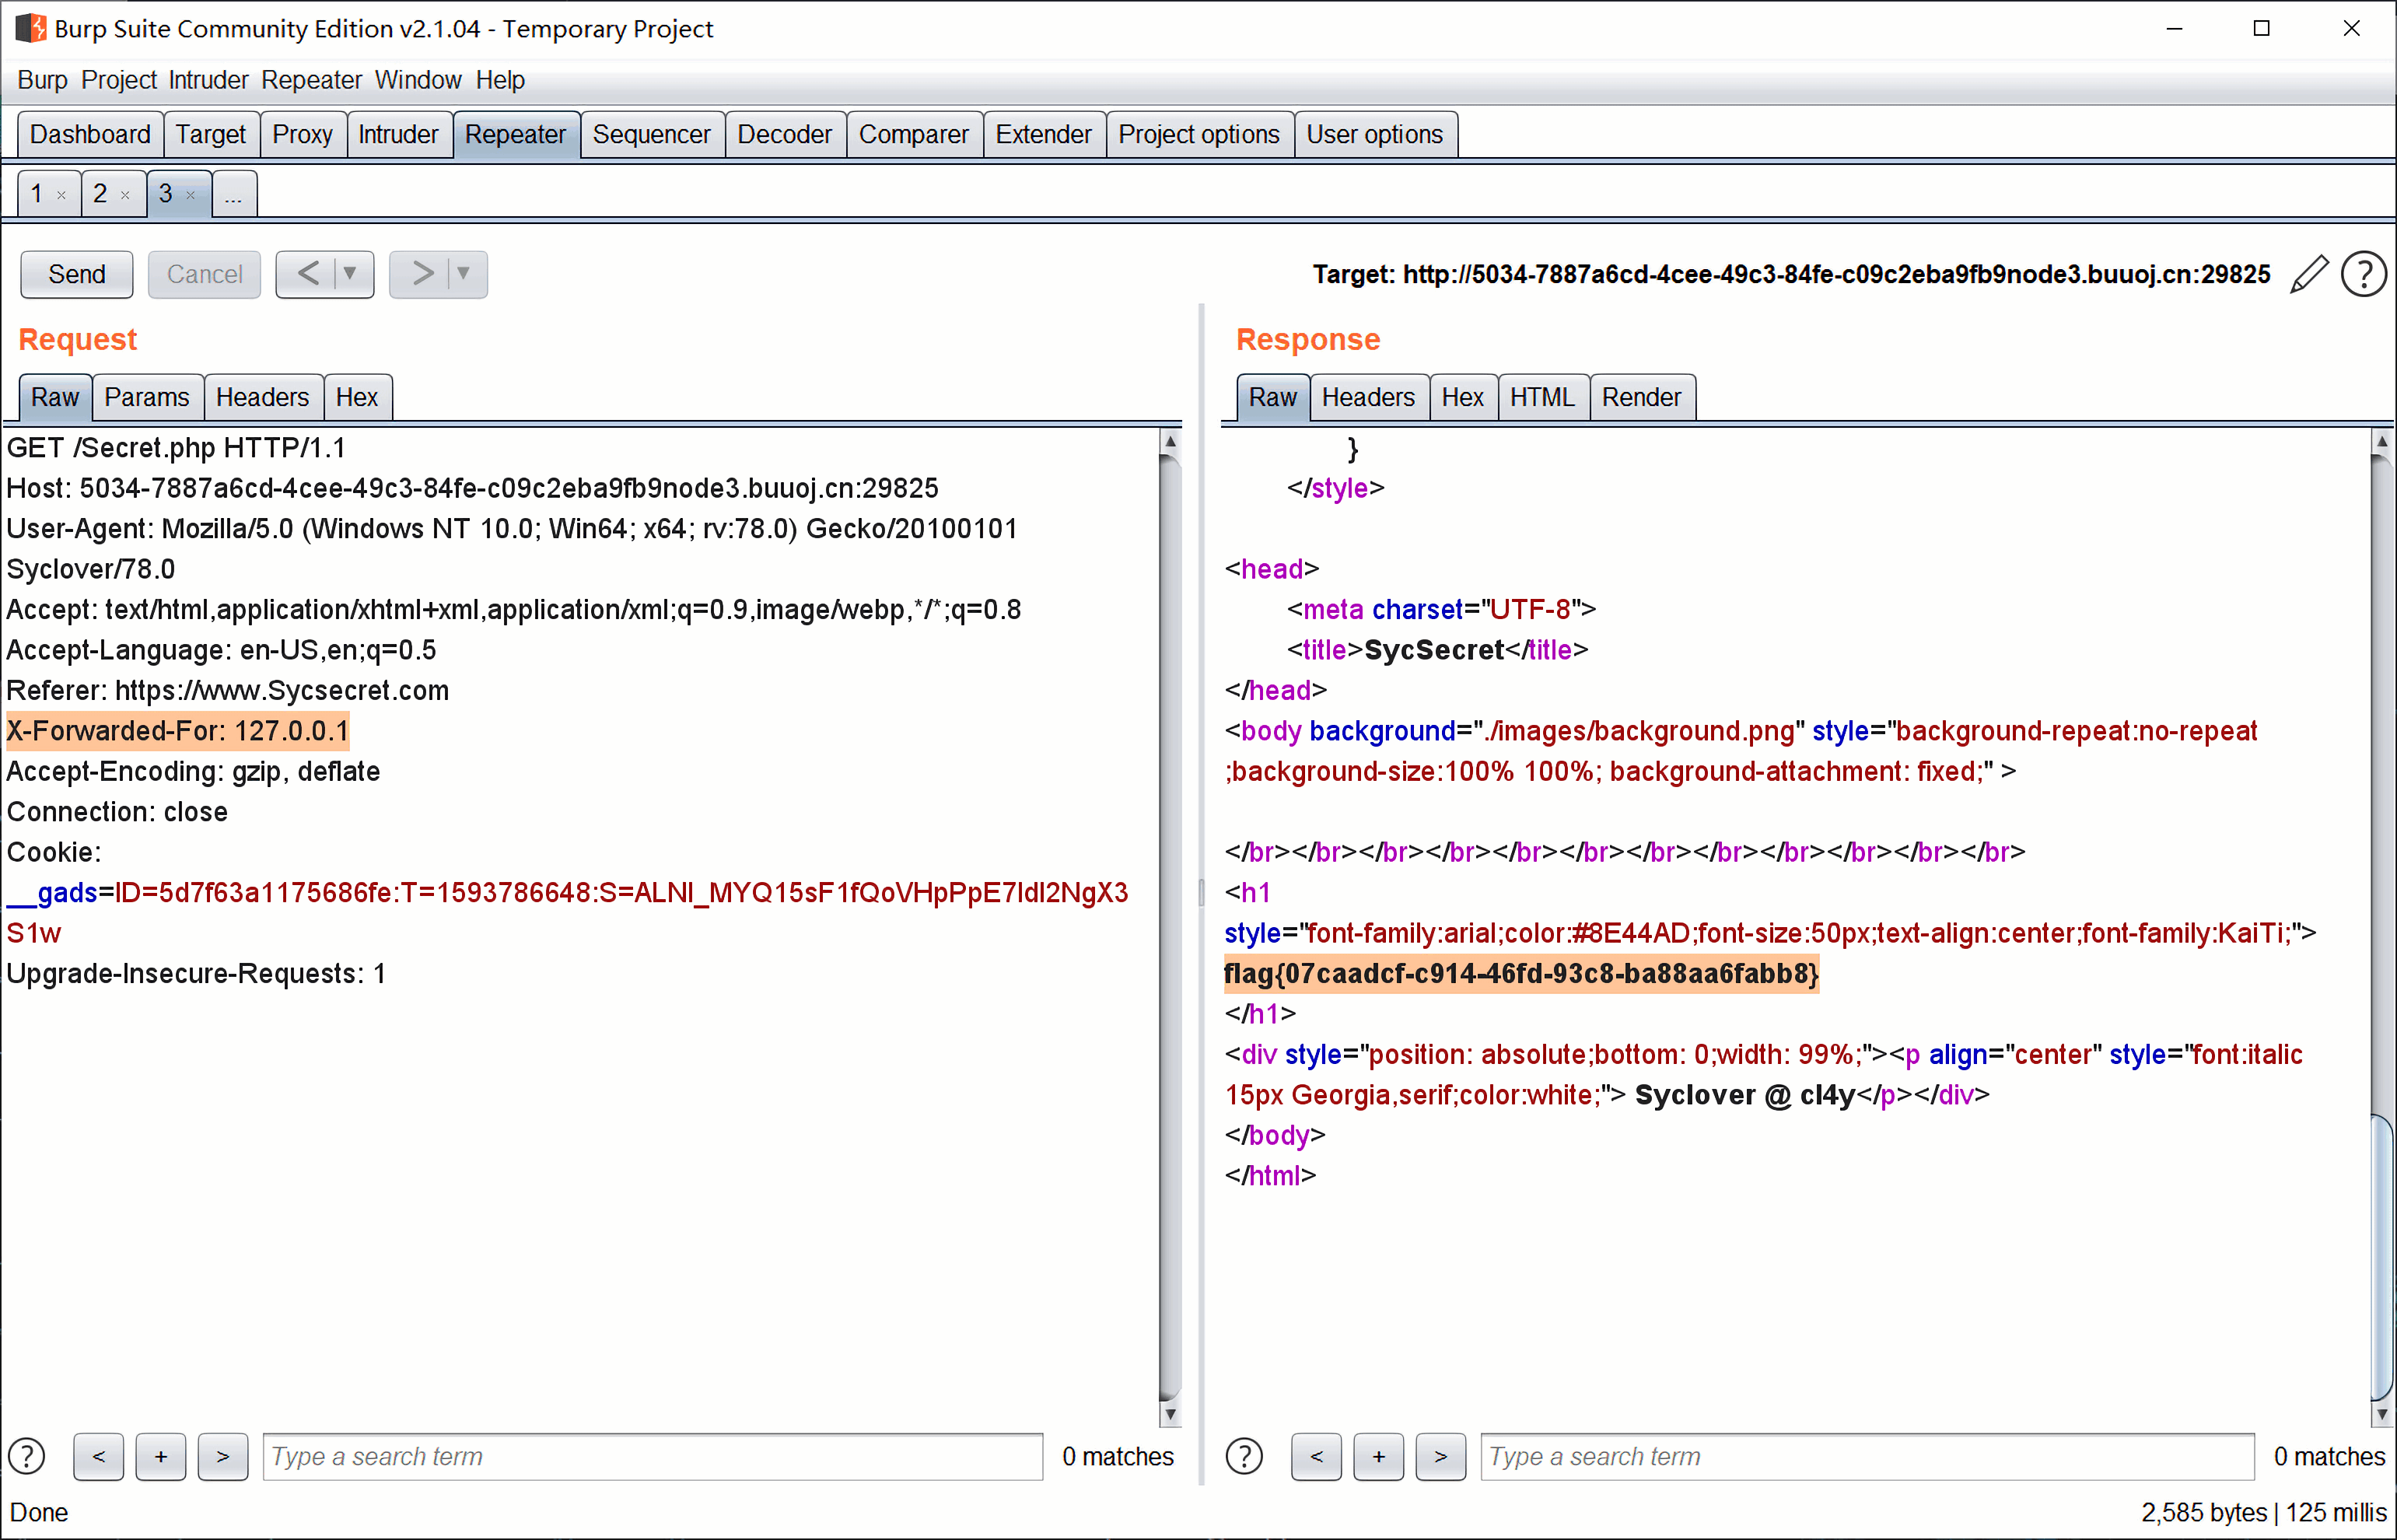This screenshot has height=1540, width=2397.
Task: Click the Referer: https://www.Sycsecret.com line
Action: pos(228,690)
